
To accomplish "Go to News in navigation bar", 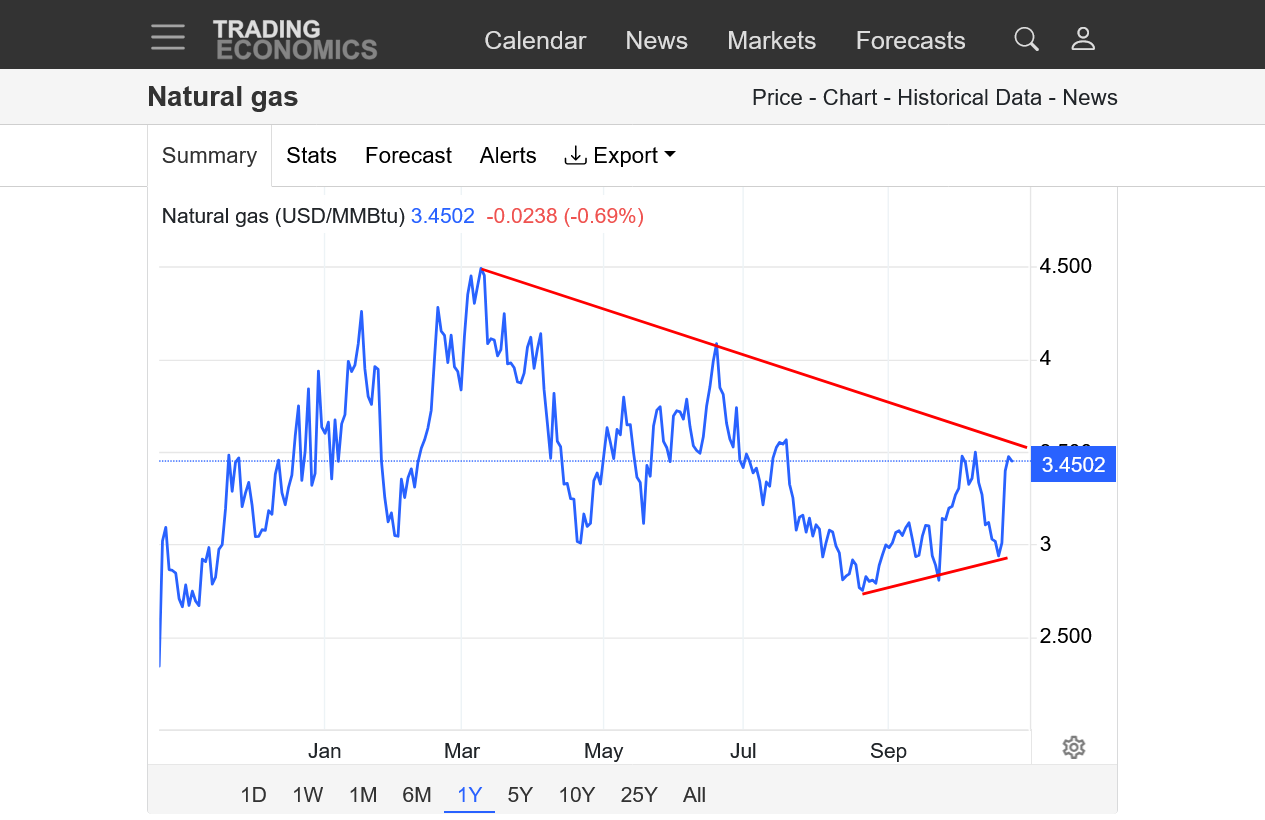I will [x=656, y=40].
